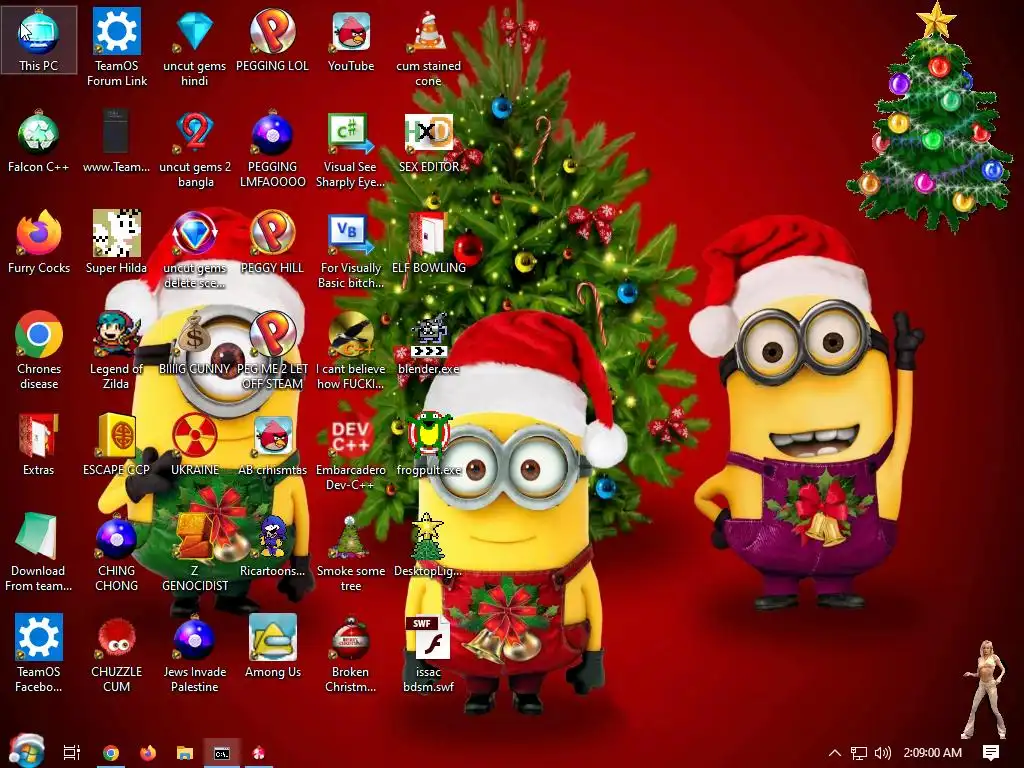Select the Chrones disease Chrome shortcut
Image resolution: width=1024 pixels, height=768 pixels.
click(x=39, y=351)
